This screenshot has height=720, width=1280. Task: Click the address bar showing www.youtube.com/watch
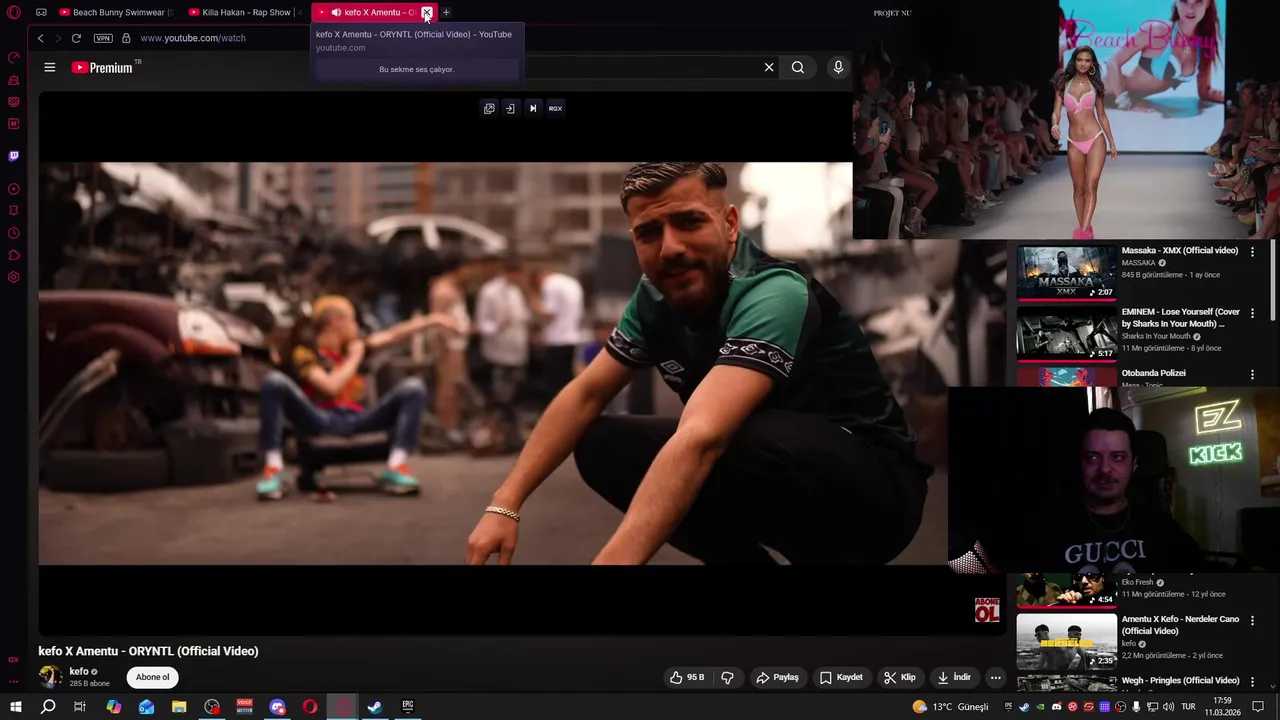pos(193,38)
